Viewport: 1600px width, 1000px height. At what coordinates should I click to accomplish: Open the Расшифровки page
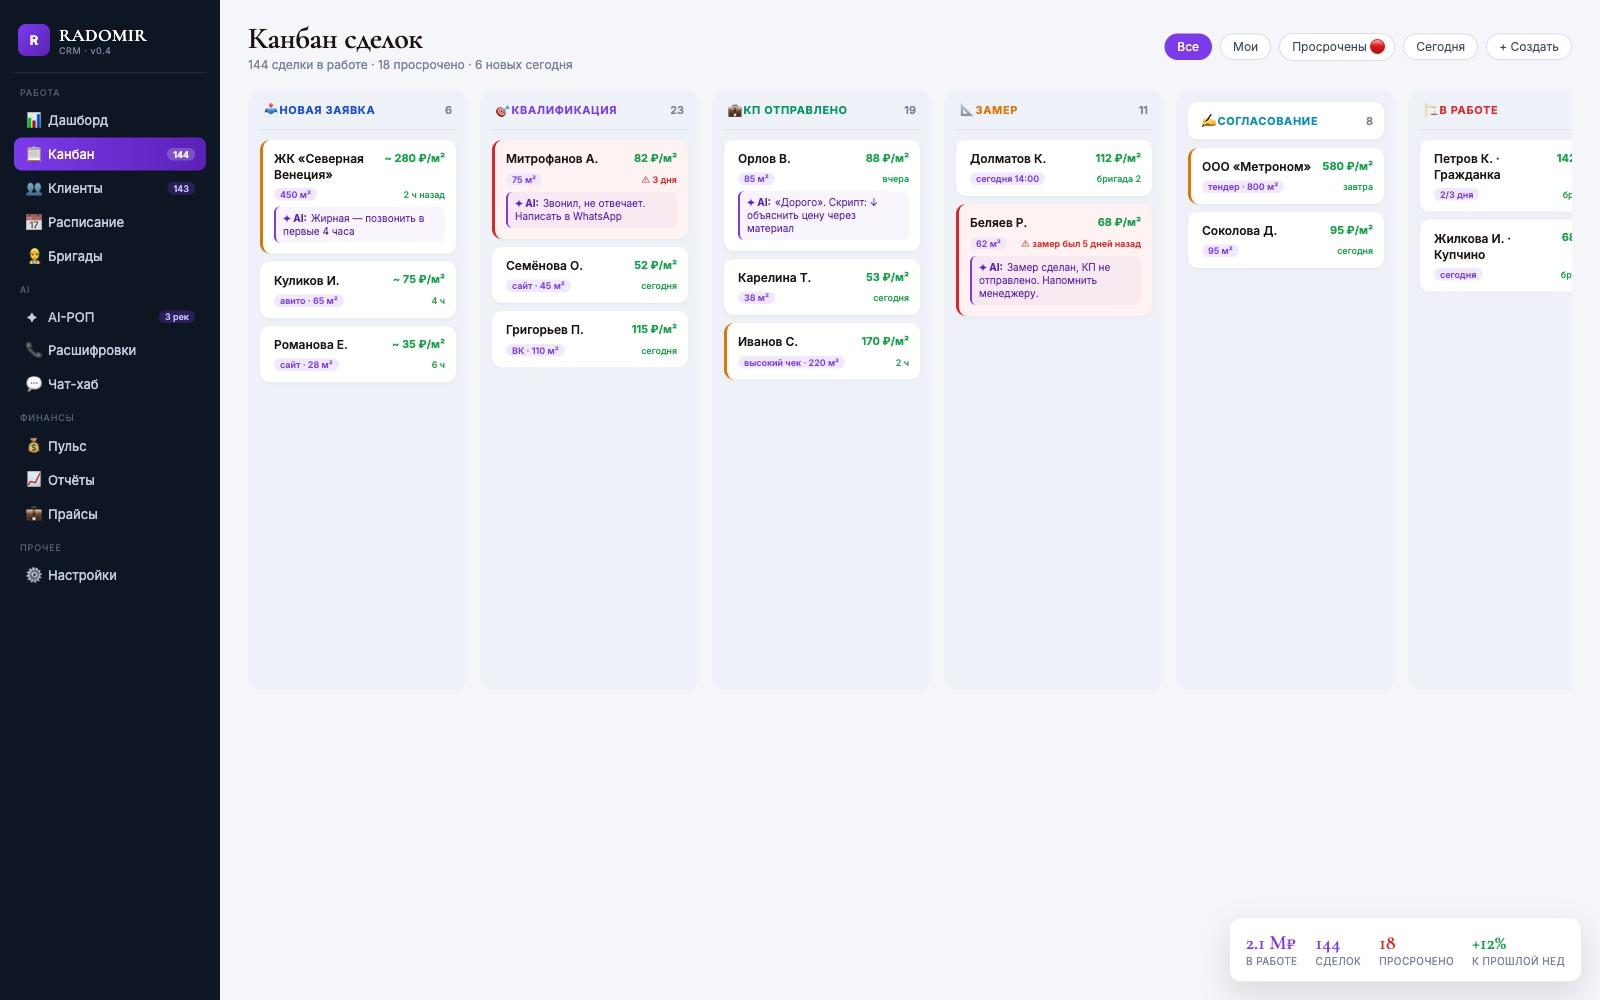click(110, 350)
